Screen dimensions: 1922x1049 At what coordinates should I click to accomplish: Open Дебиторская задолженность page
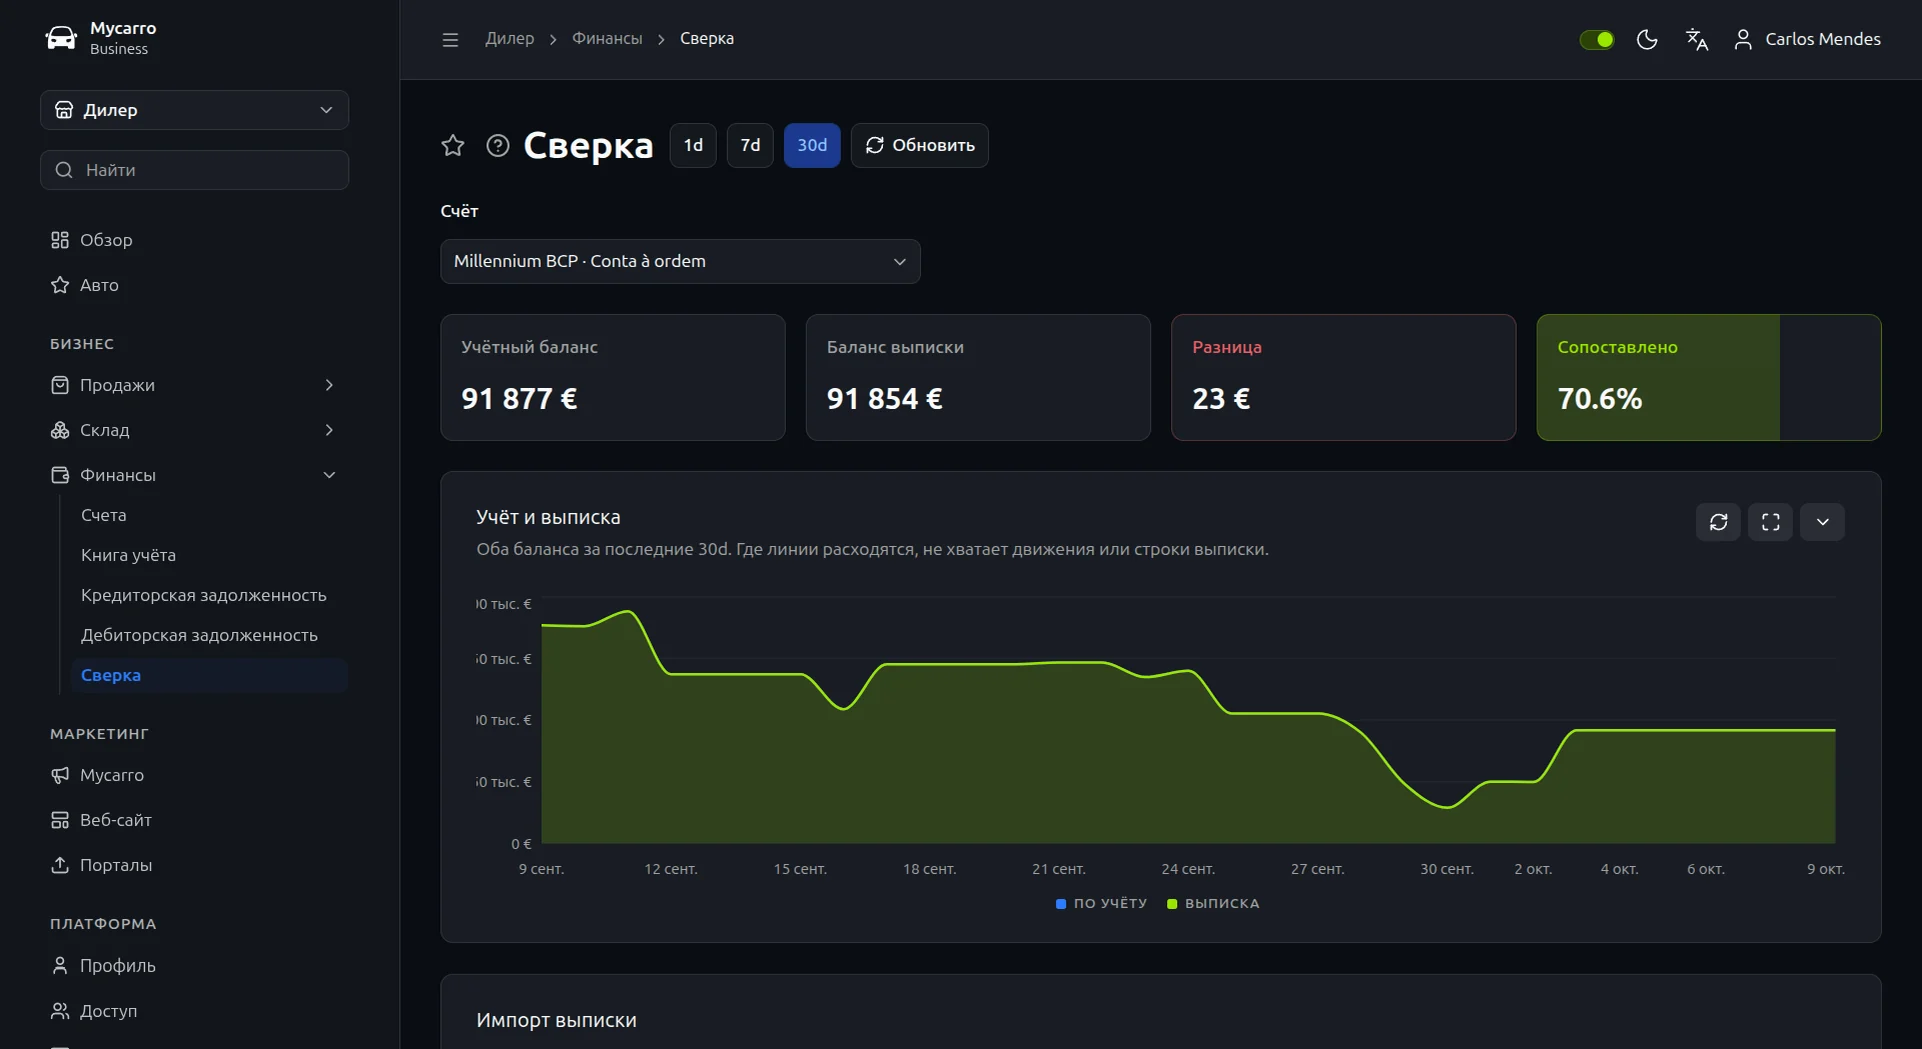pos(209,635)
